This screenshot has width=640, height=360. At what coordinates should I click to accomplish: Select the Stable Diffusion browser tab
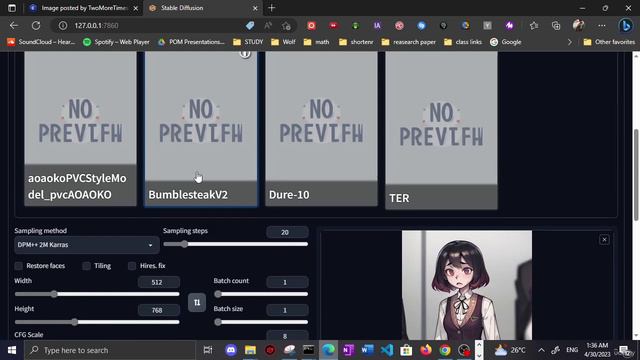pyautogui.click(x=203, y=8)
